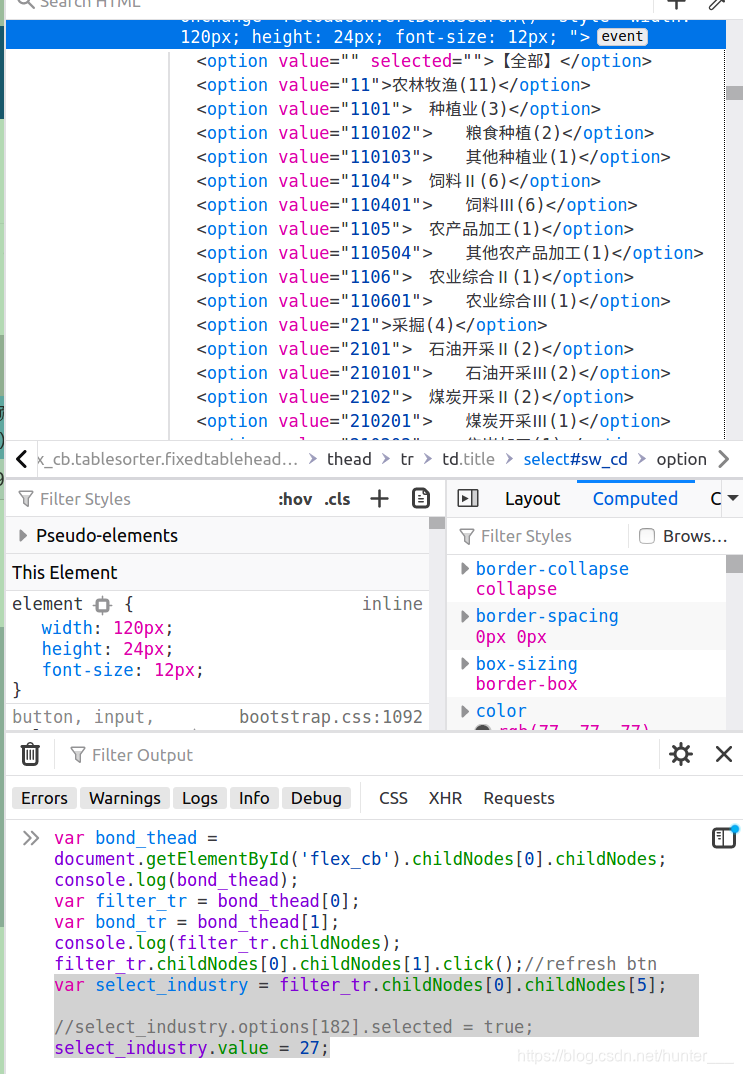
Task: Expand the border-collapse computed property
Action: [x=463, y=568]
